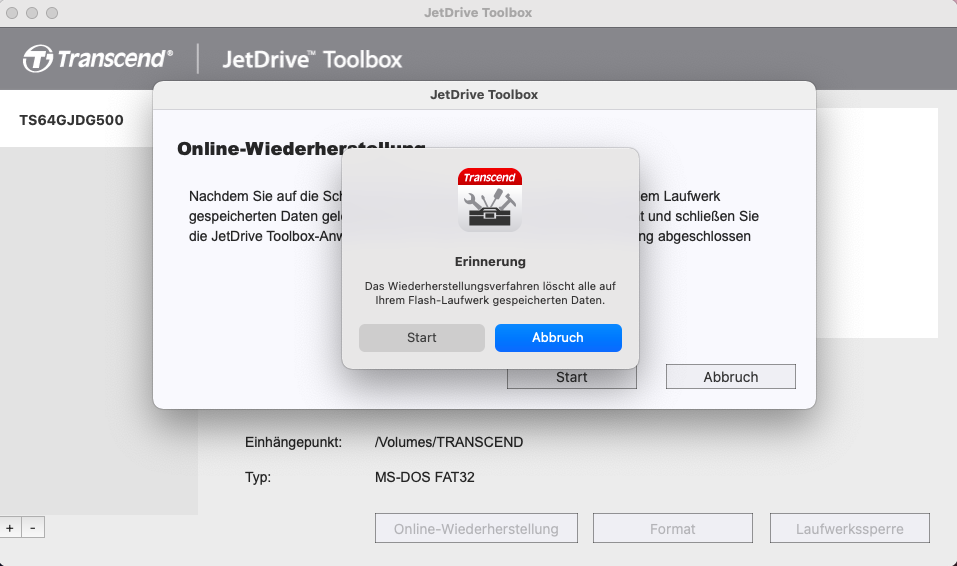Viewport: 957px width, 566px height.
Task: Click the Format button
Action: point(673,529)
